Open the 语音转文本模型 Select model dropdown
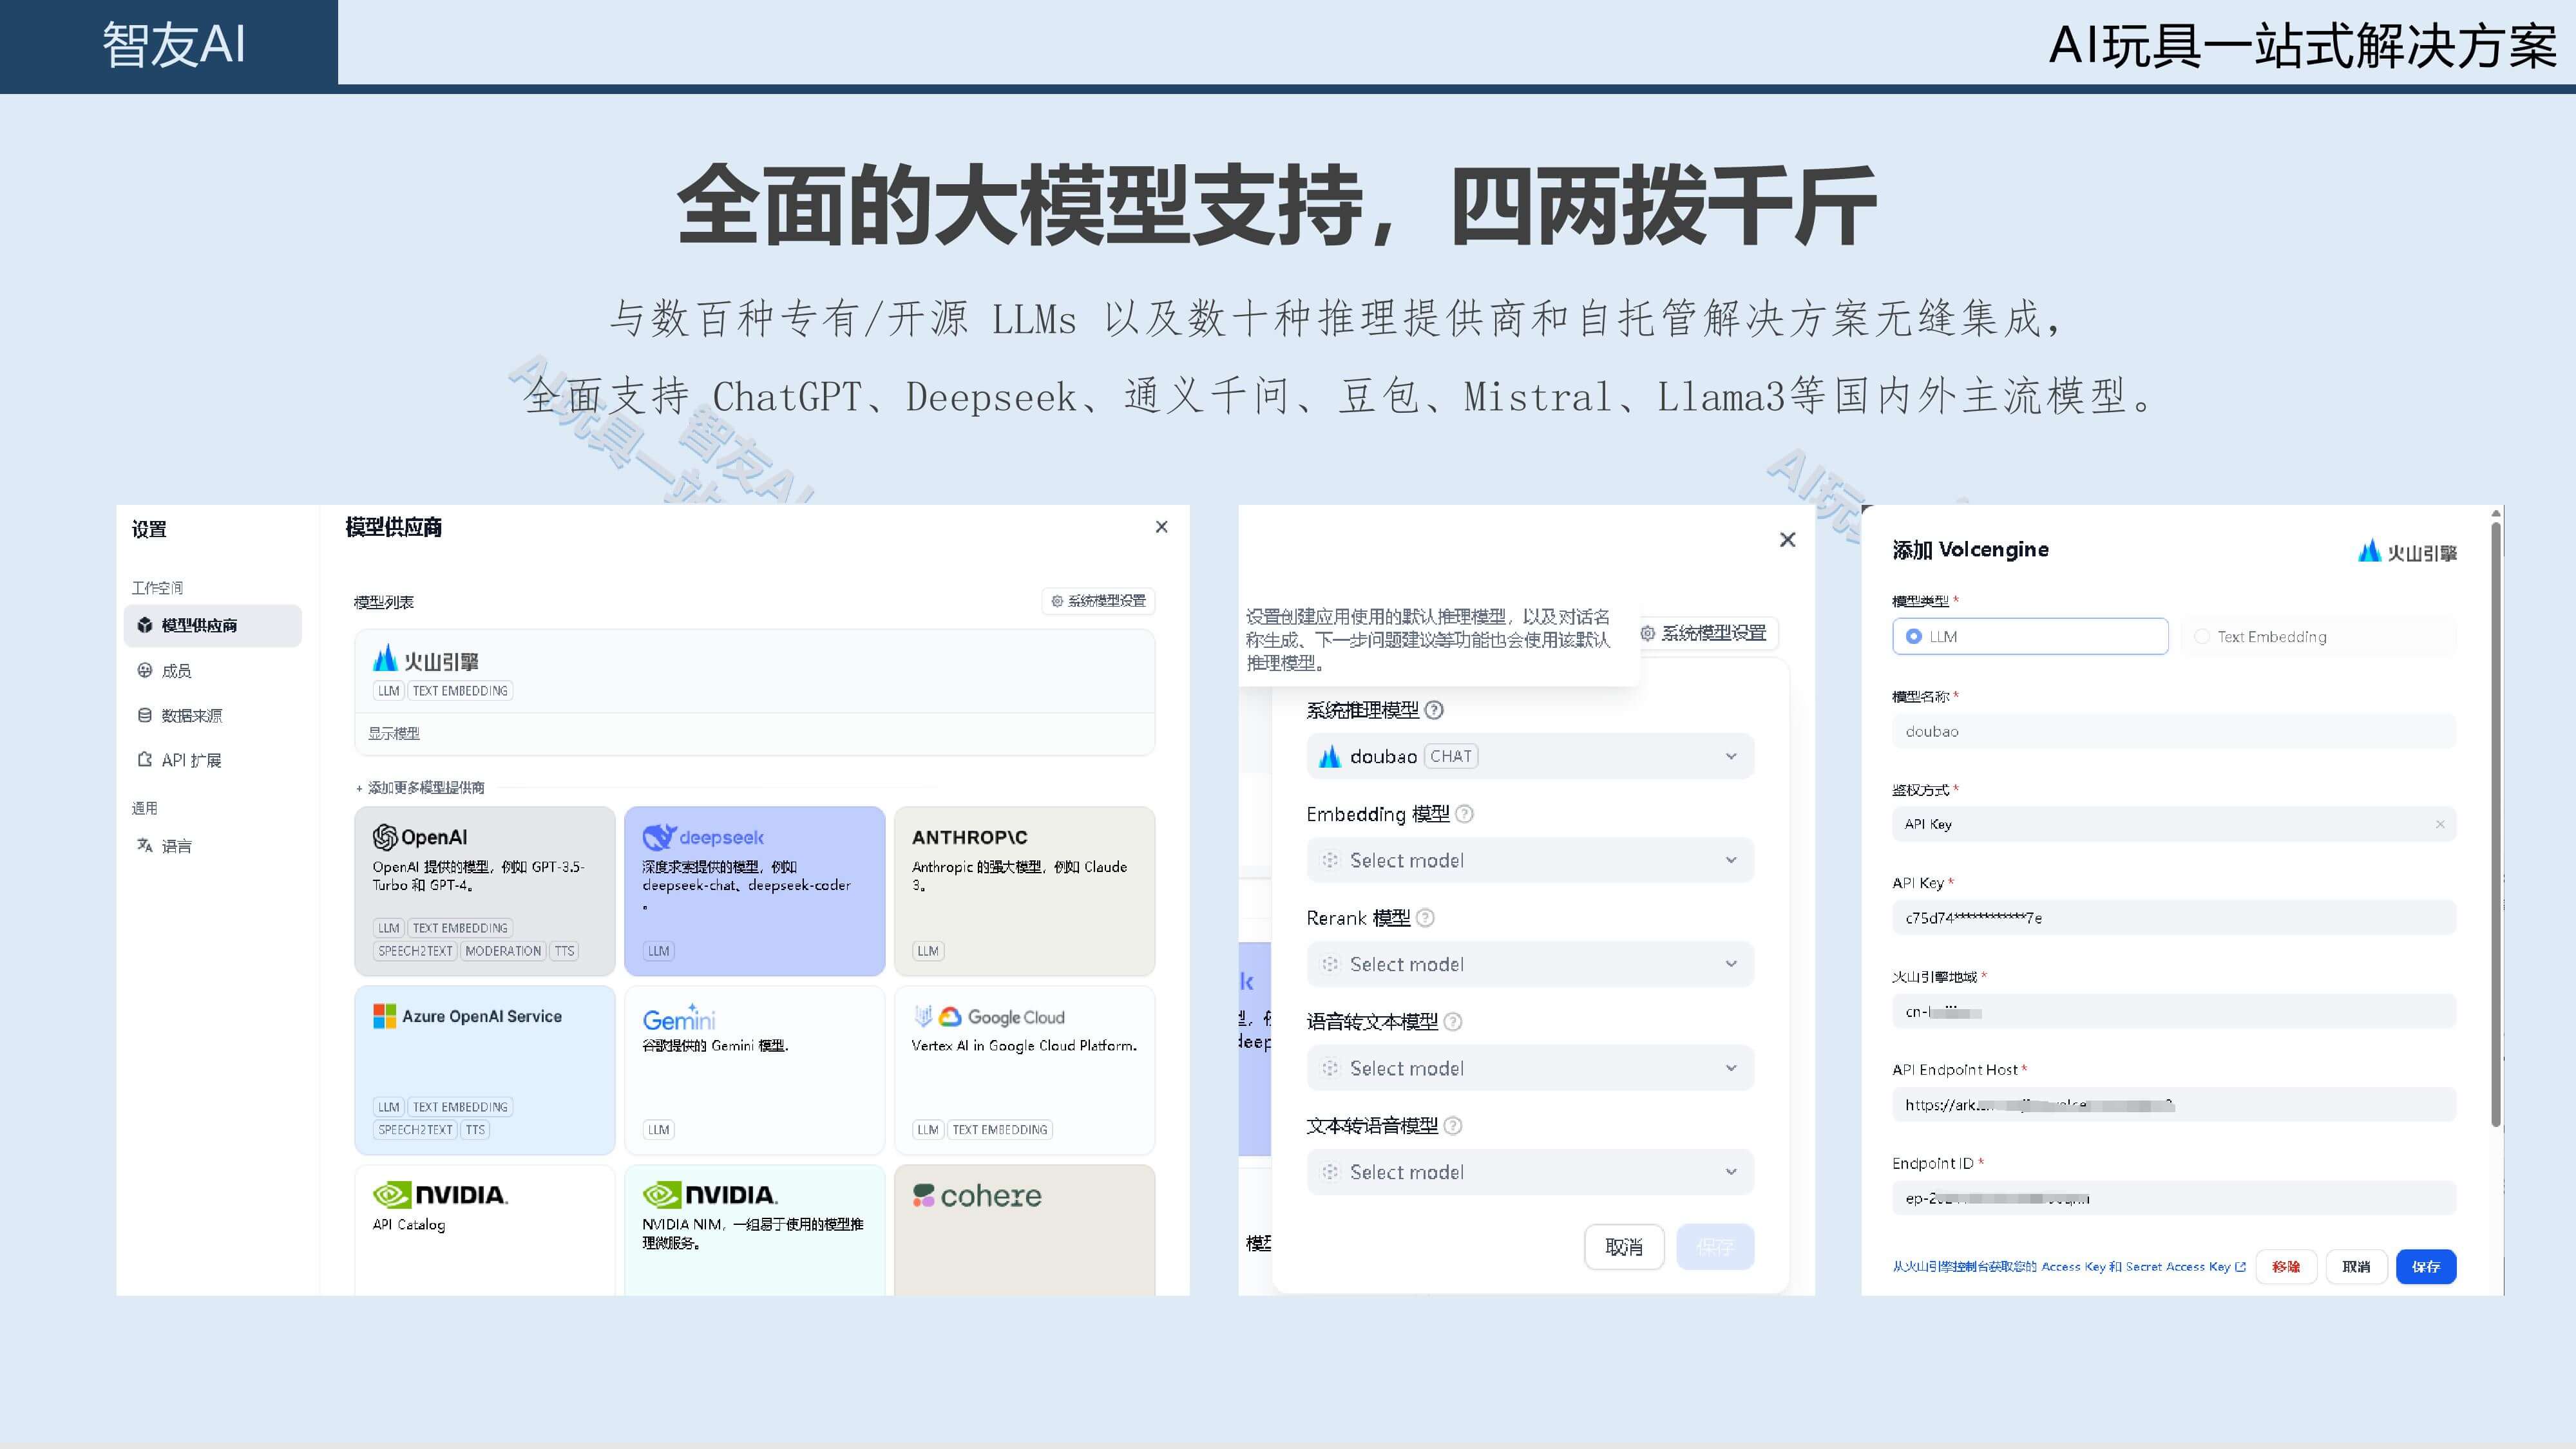Image resolution: width=2576 pixels, height=1449 pixels. [x=1530, y=1068]
